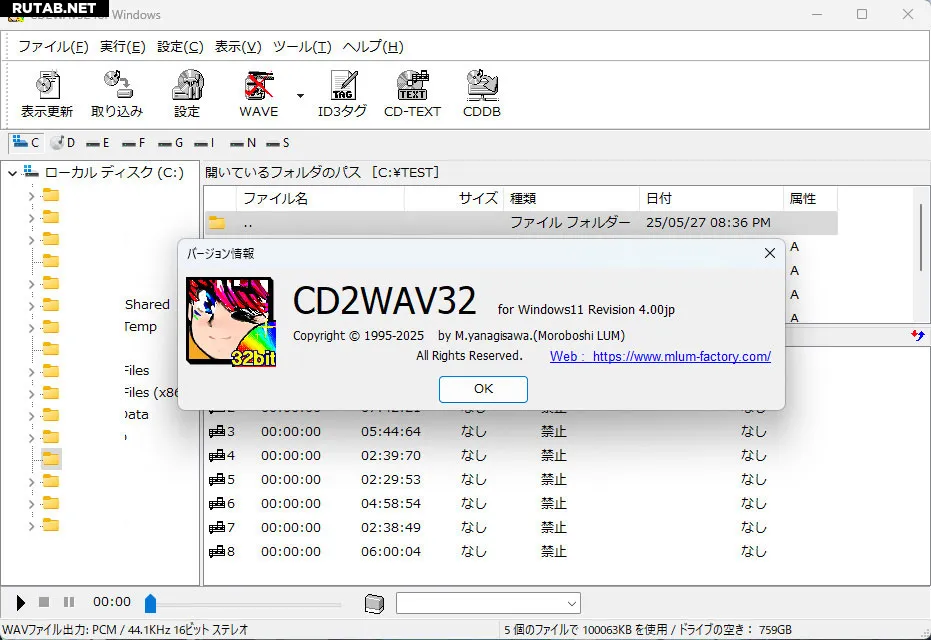931x640 pixels.
Task: Click the ID3タグ toolbar icon
Action: coord(343,94)
